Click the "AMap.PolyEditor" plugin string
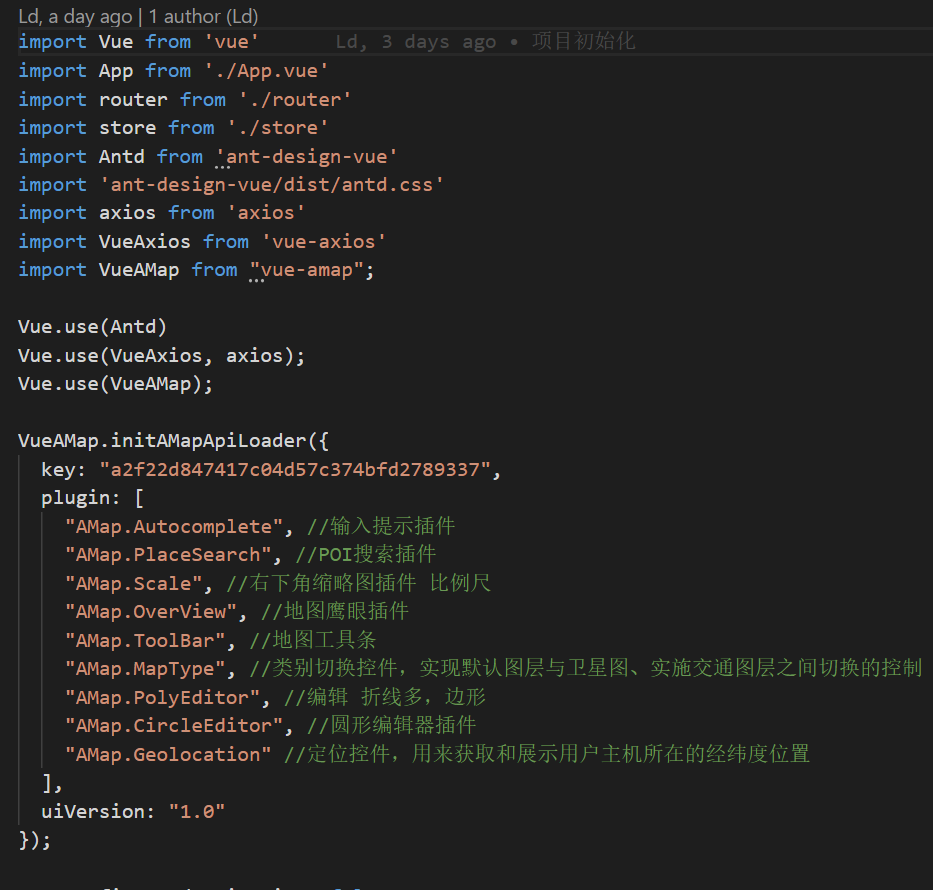The width and height of the screenshot is (933, 890). pyautogui.click(x=162, y=697)
